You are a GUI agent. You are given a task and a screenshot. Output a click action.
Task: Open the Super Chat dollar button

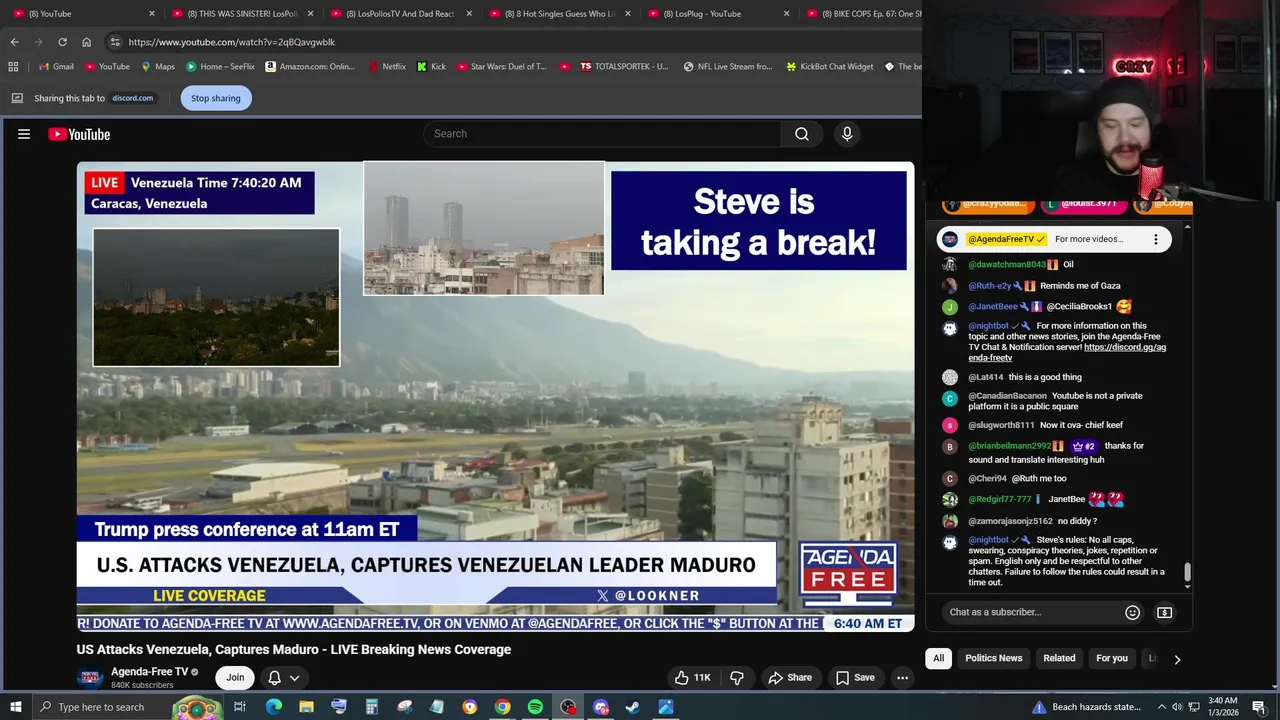[x=1164, y=612]
